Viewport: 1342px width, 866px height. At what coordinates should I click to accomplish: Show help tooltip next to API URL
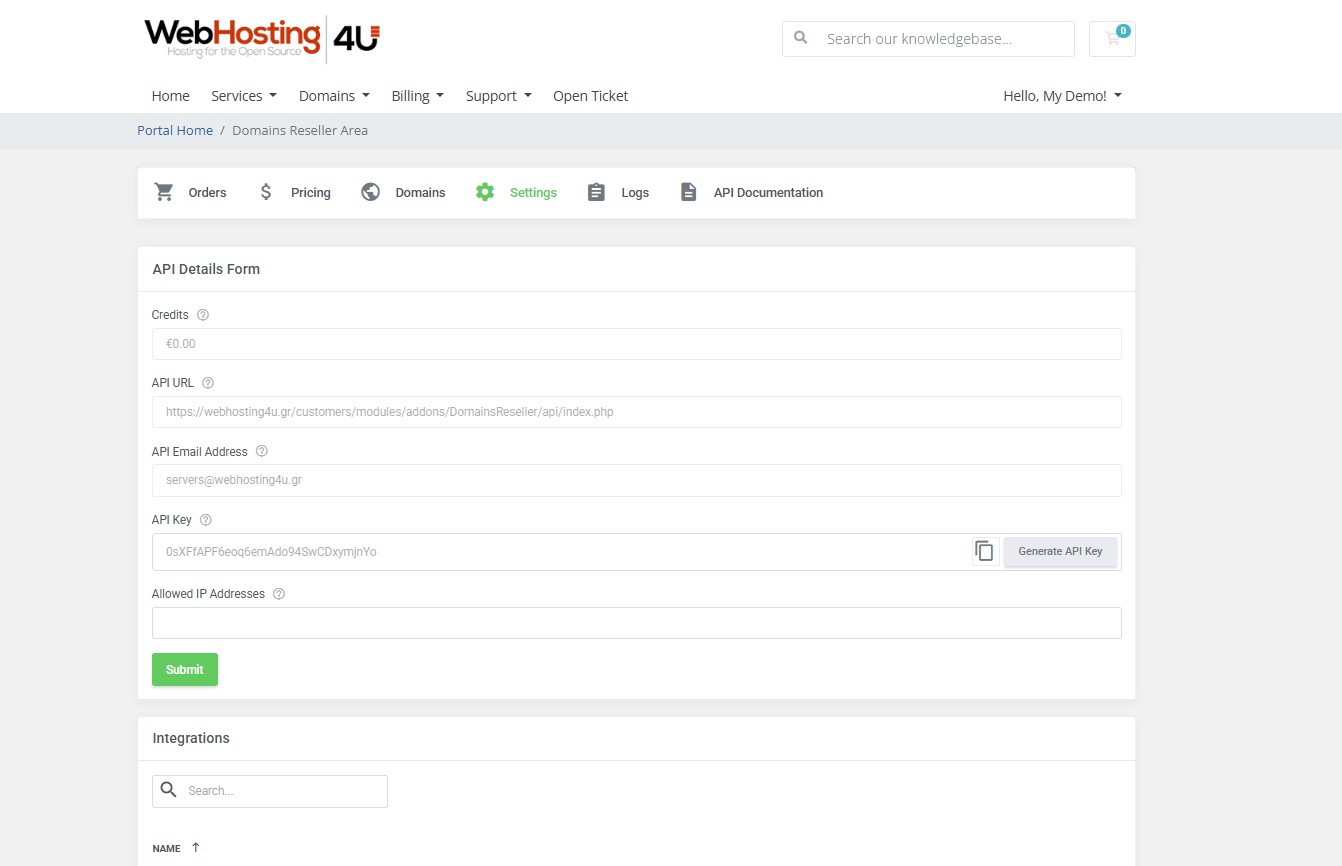tap(208, 383)
